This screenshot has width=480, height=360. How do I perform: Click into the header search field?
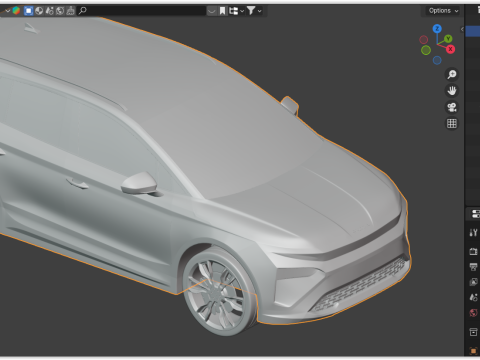tap(141, 11)
